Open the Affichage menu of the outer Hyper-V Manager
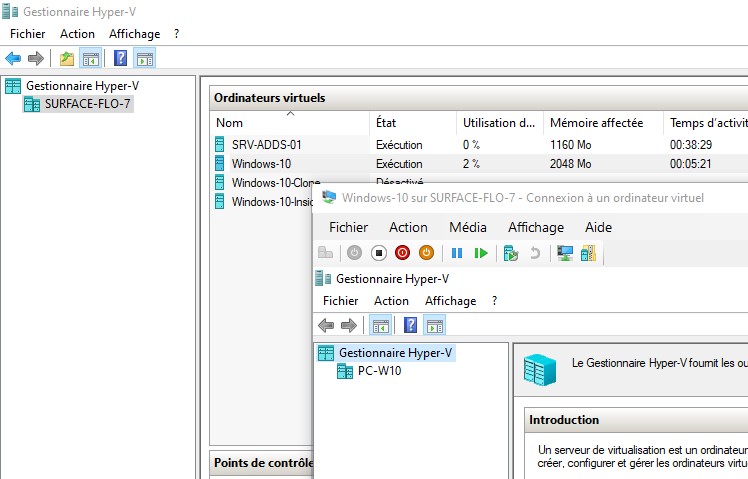 pyautogui.click(x=135, y=34)
